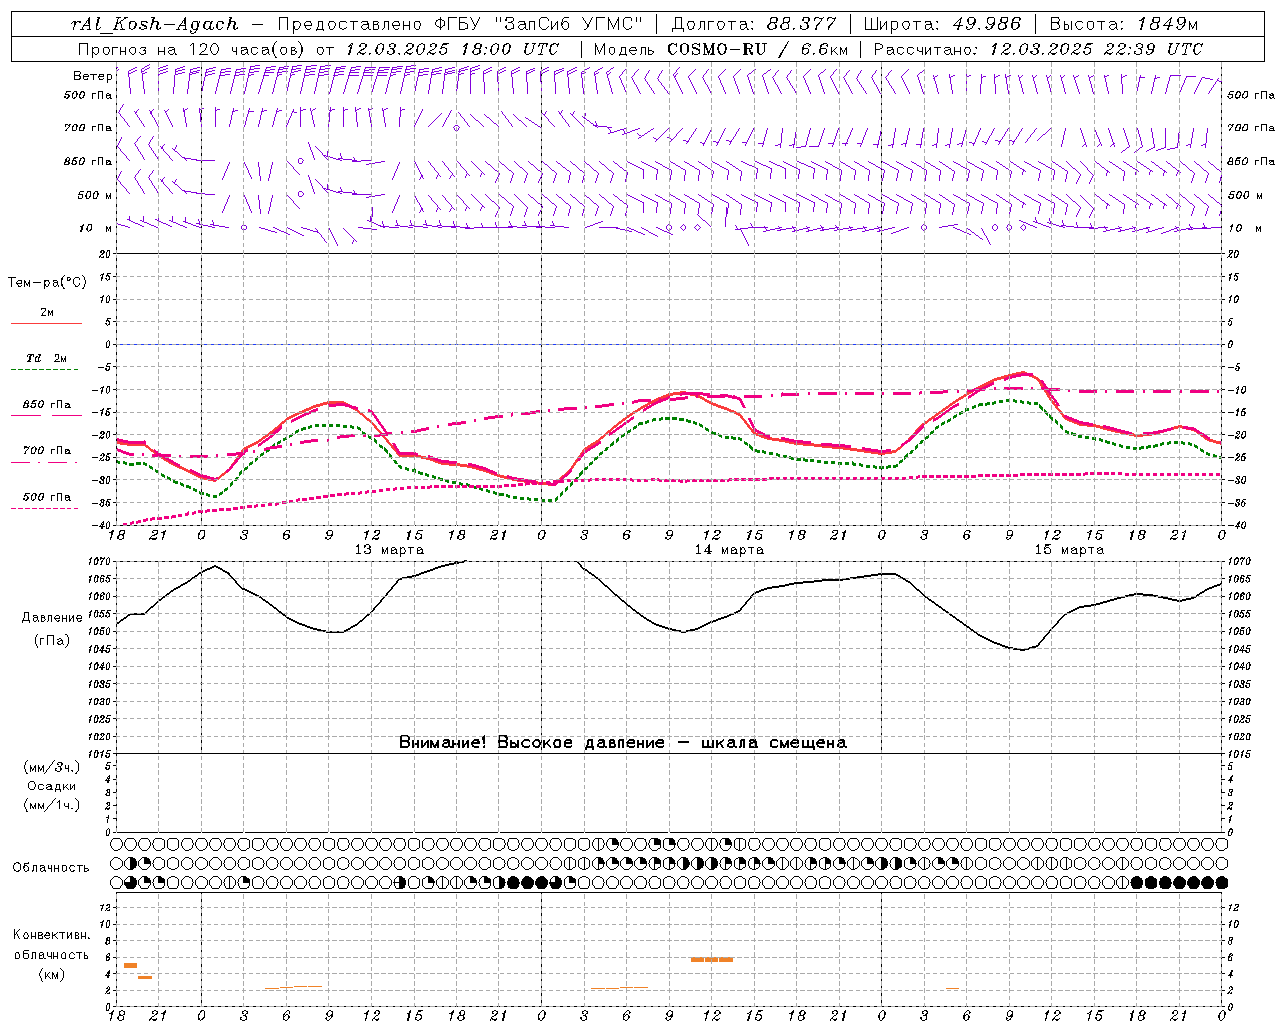Image resolution: width=1280 pixels, height=1024 pixels.
Task: Click the Тем-ра(°C) axis title
Action: click(x=47, y=283)
